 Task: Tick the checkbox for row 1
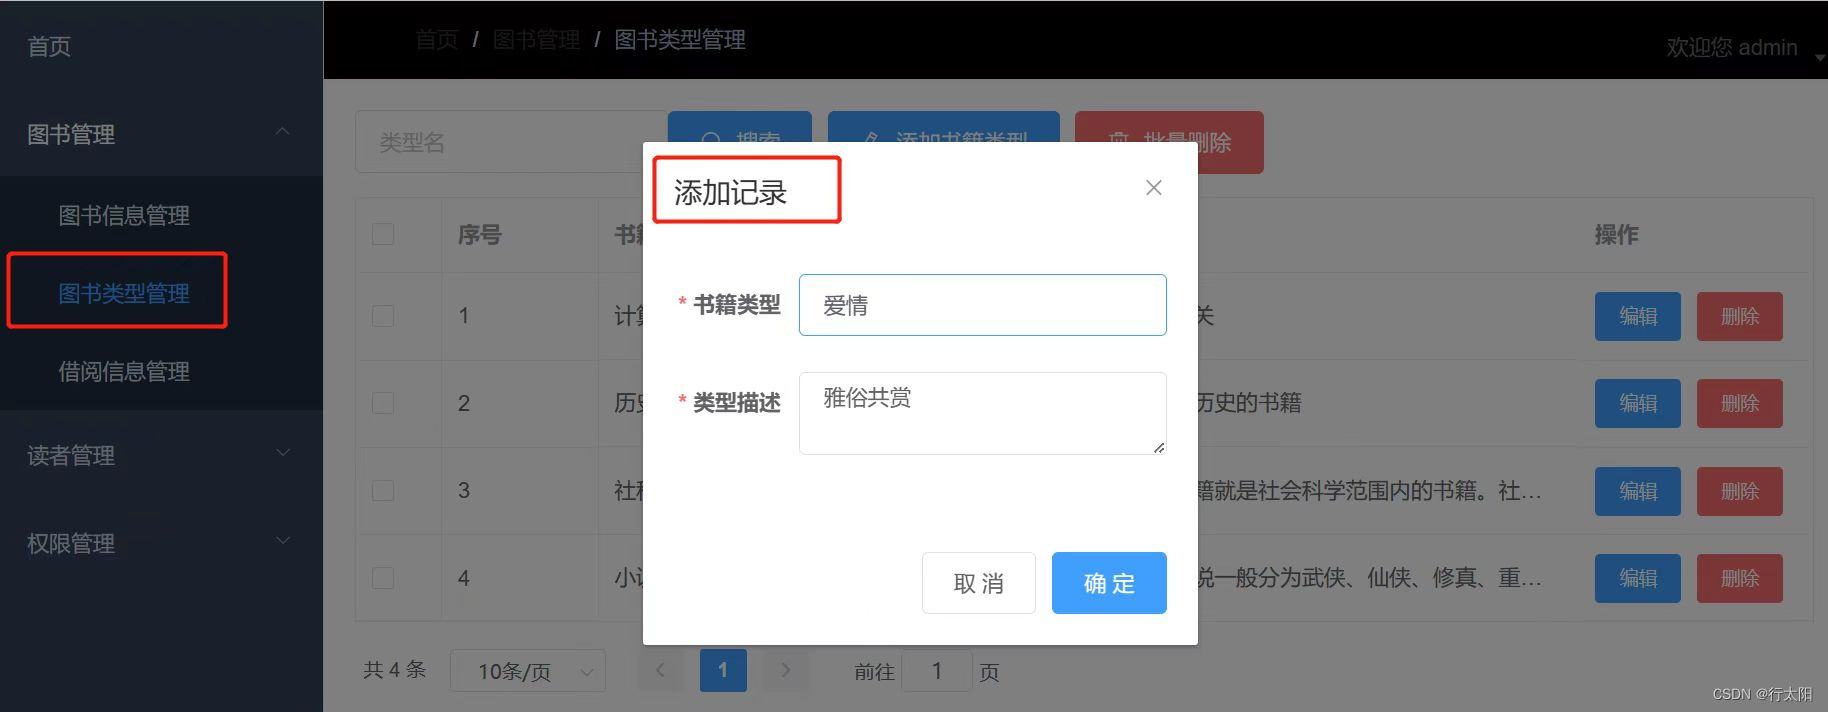(x=383, y=315)
